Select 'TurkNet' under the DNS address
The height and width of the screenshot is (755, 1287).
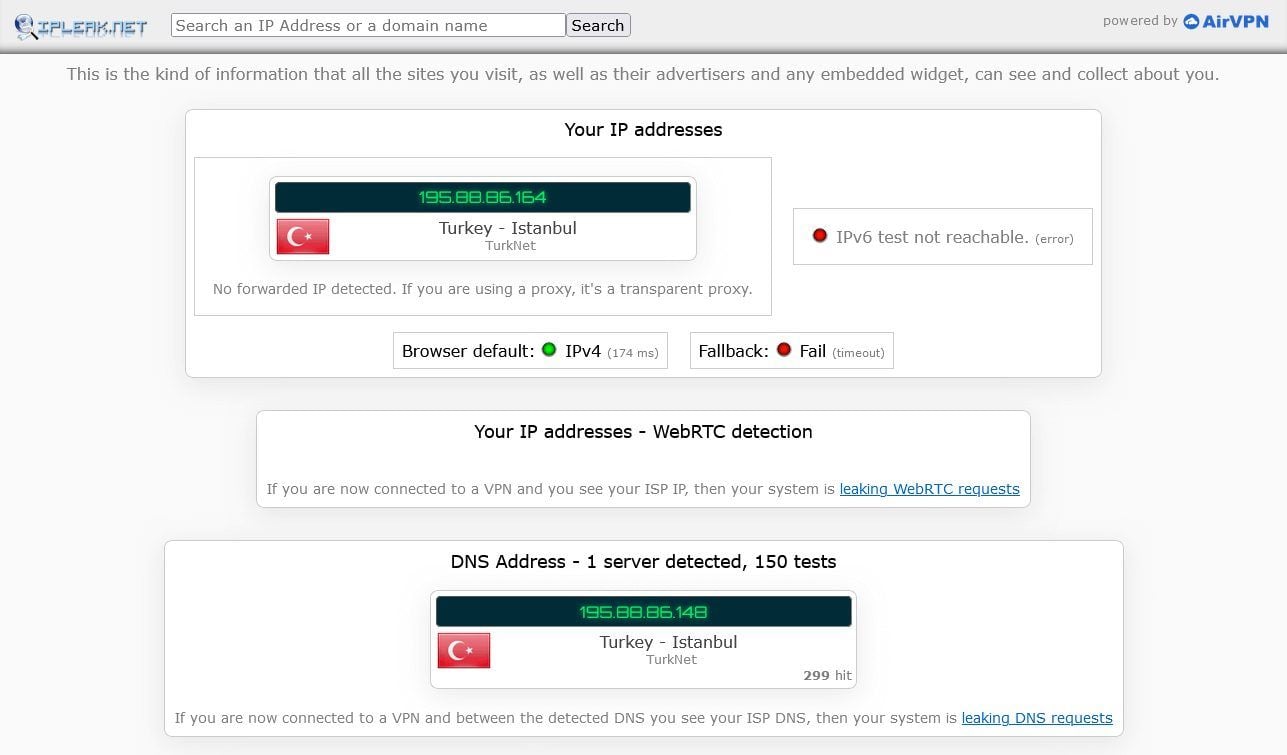pos(672,660)
